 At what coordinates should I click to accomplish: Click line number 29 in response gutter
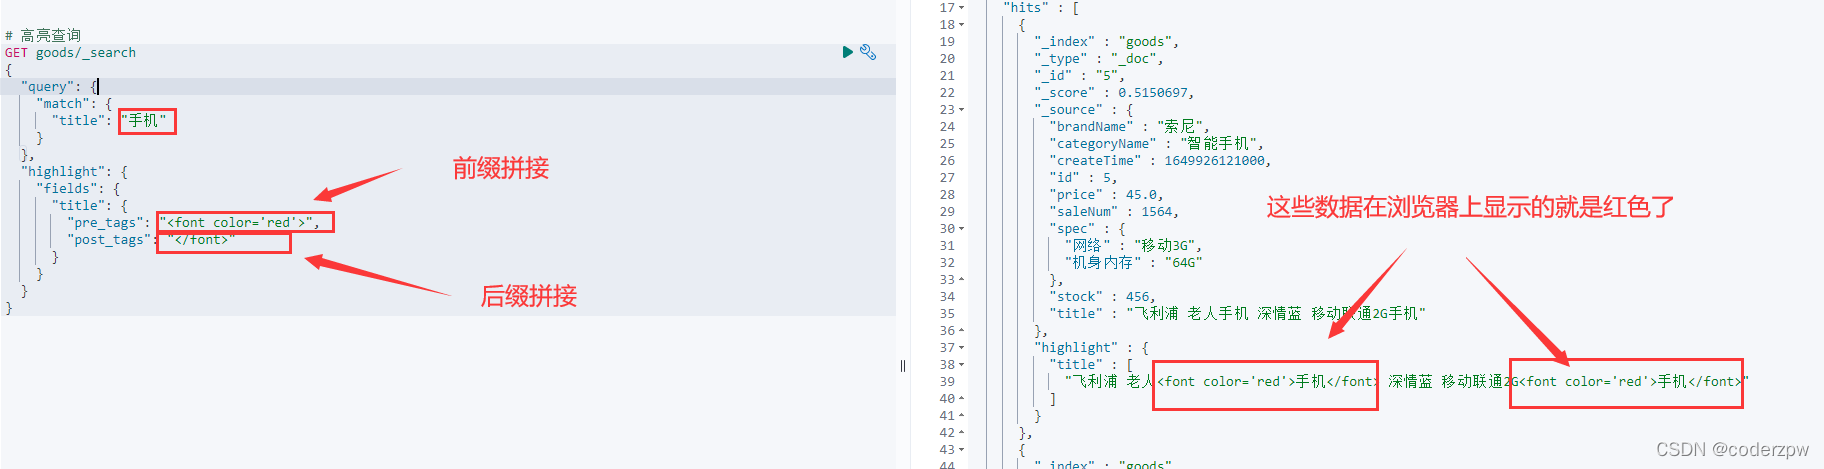pyautogui.click(x=947, y=212)
